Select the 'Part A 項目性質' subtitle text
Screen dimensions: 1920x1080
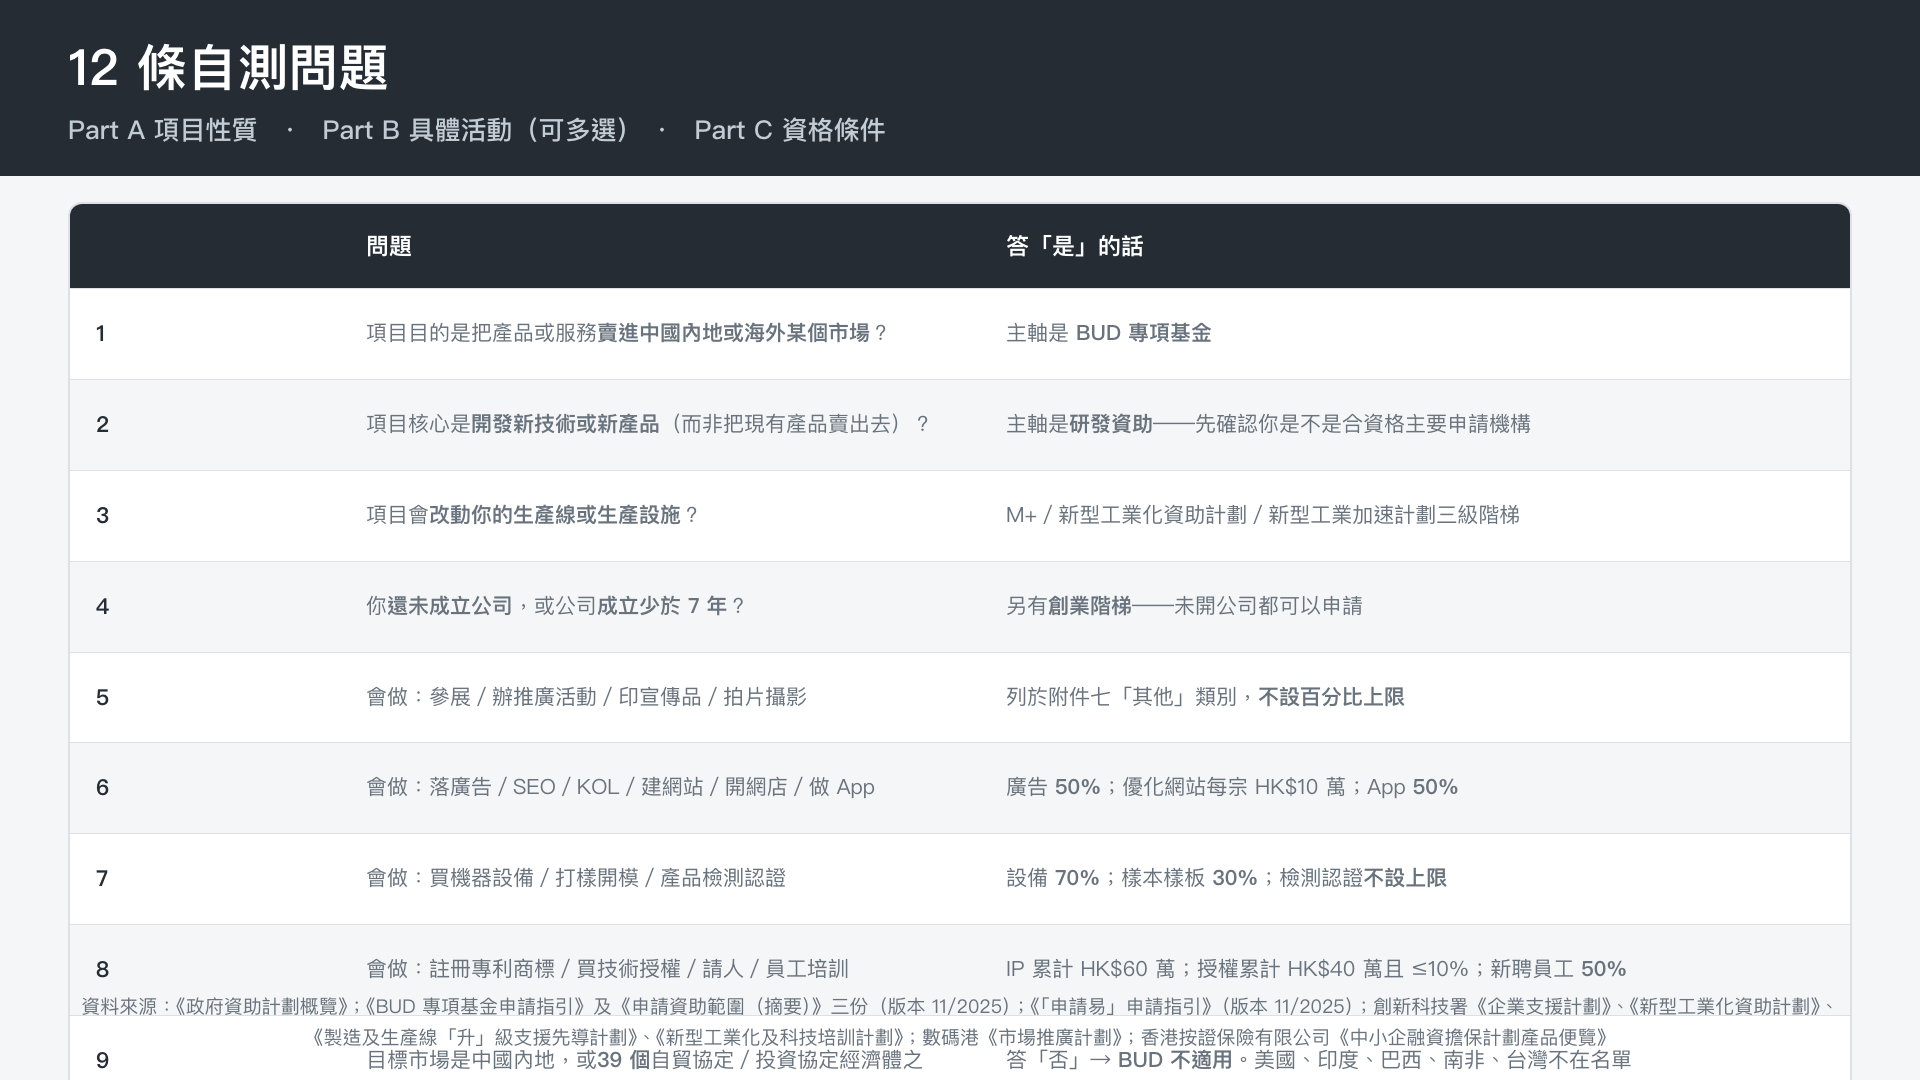point(162,130)
